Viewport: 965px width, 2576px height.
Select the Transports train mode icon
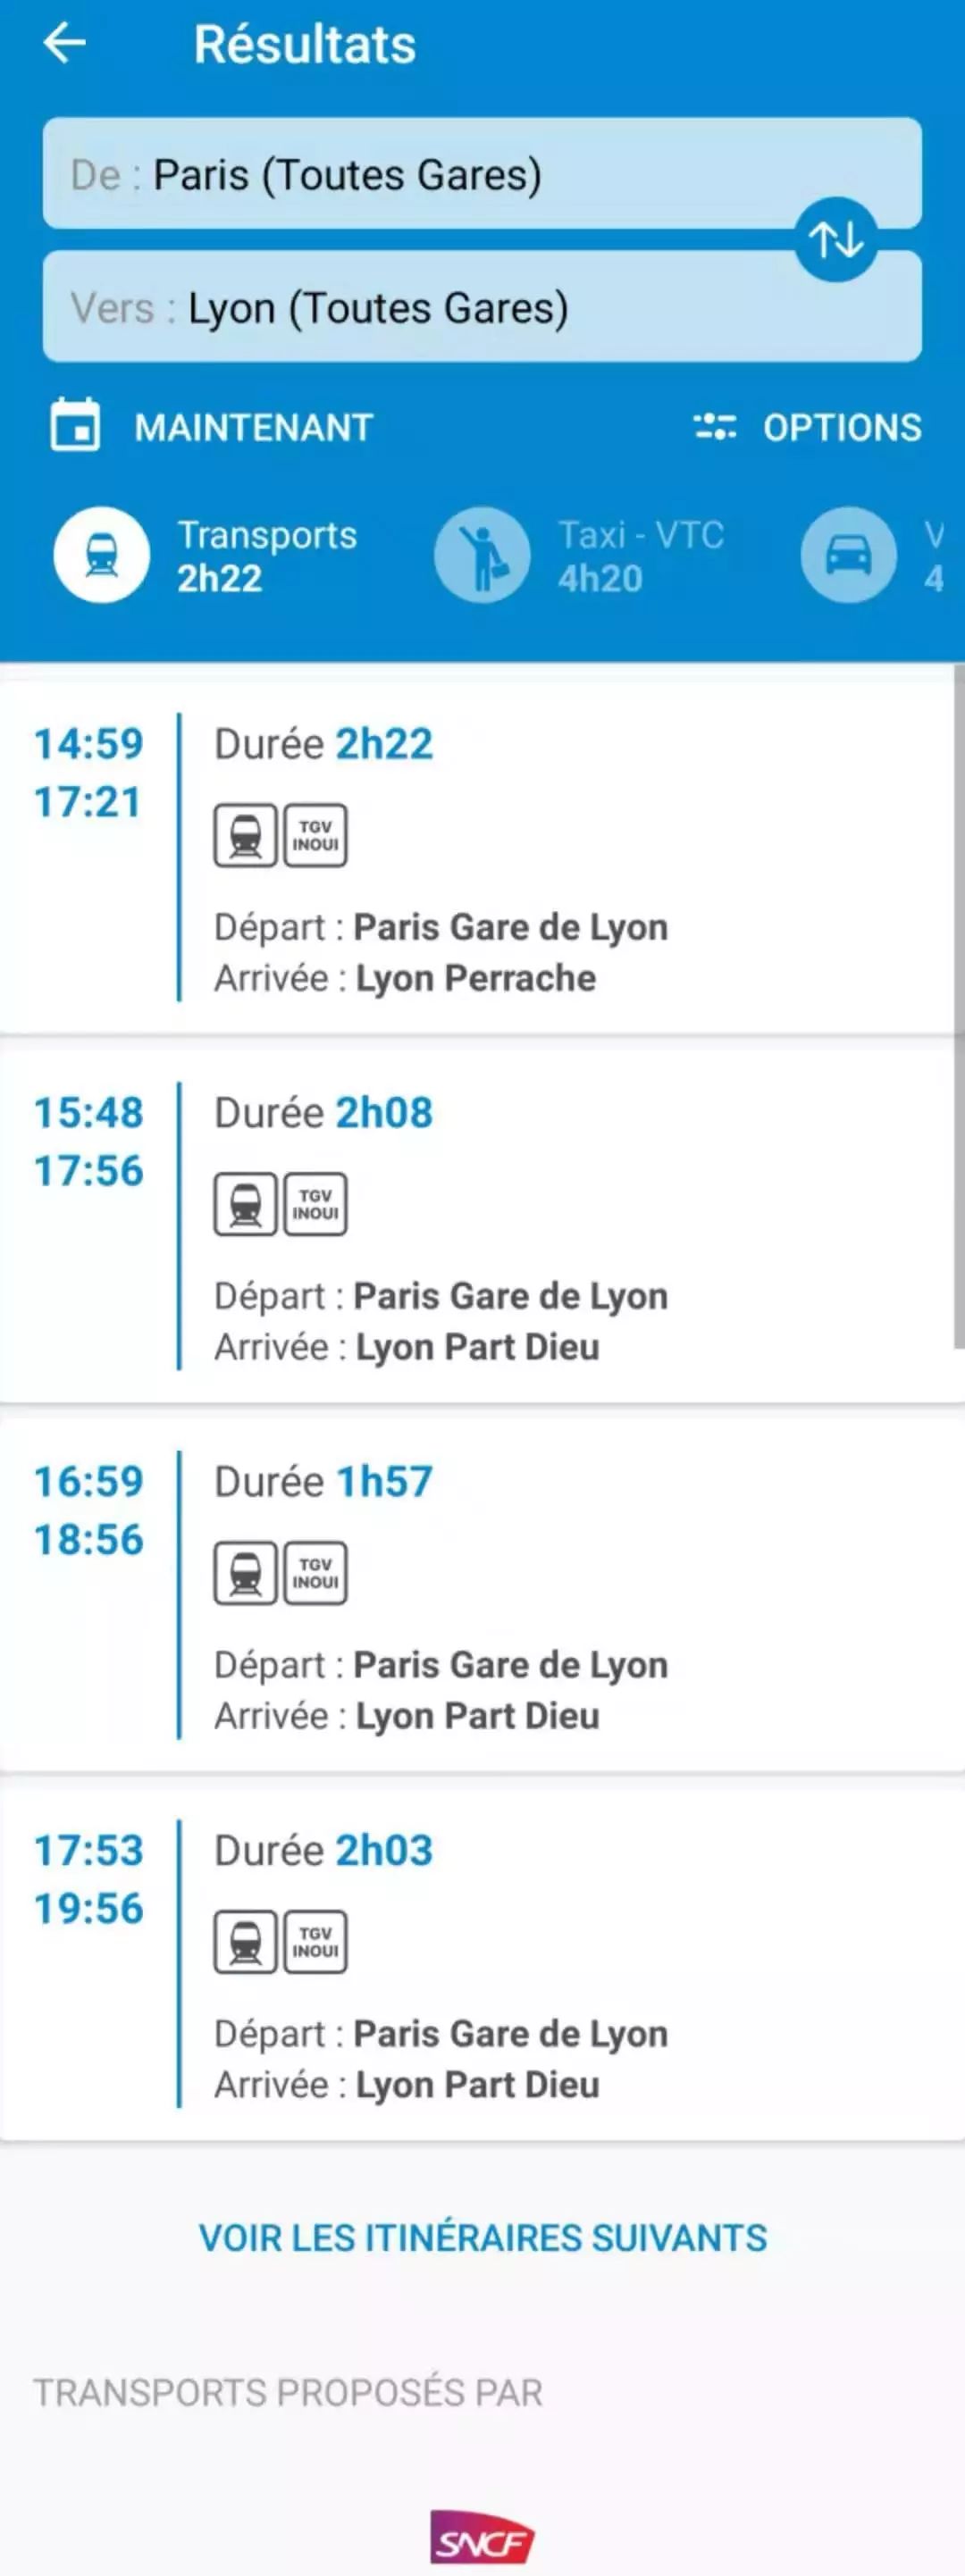pos(101,555)
